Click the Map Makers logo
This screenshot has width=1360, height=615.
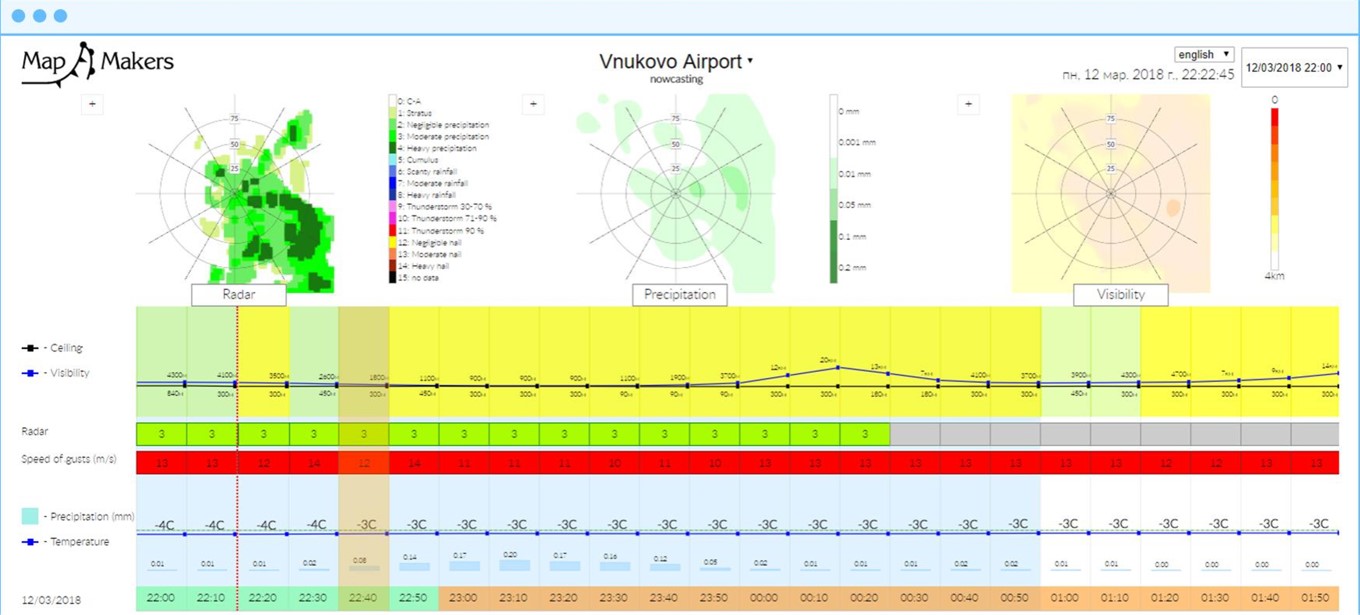point(97,62)
